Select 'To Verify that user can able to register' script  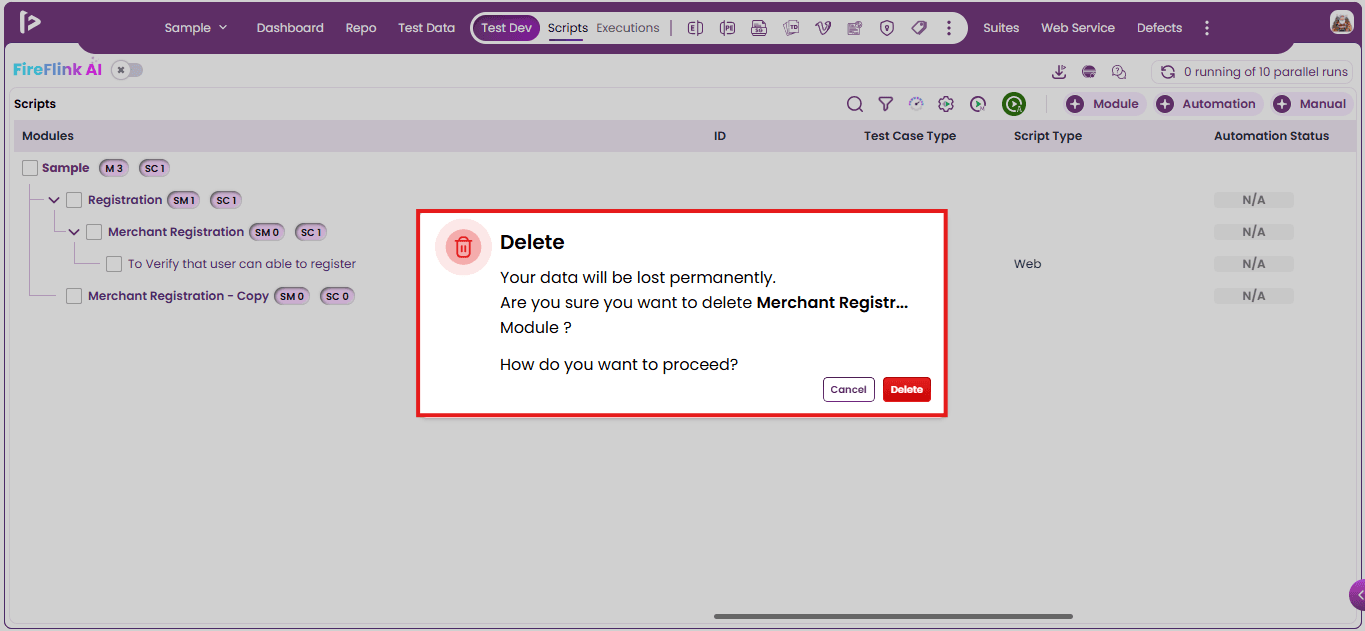point(242,264)
